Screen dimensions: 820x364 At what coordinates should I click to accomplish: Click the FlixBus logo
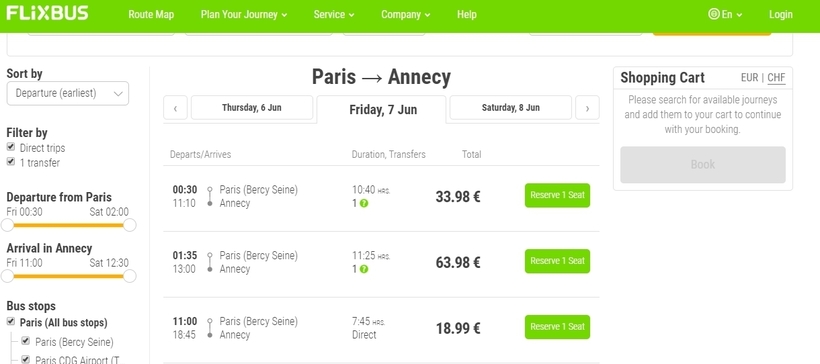(47, 14)
